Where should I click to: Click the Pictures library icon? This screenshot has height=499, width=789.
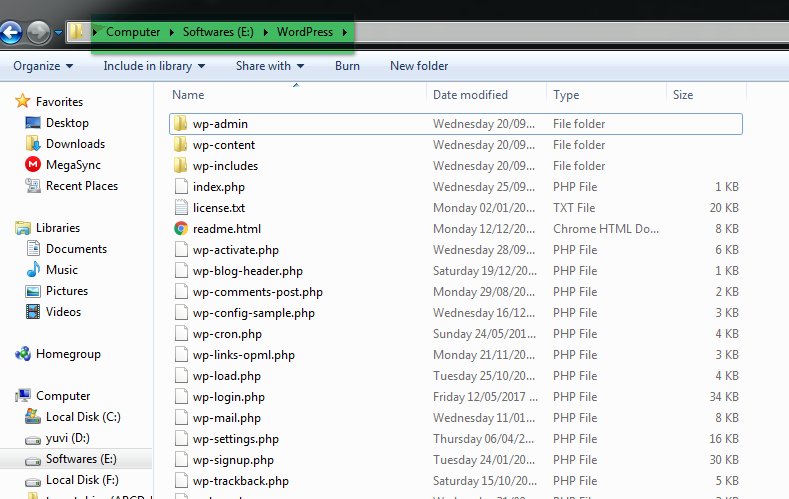[33, 291]
